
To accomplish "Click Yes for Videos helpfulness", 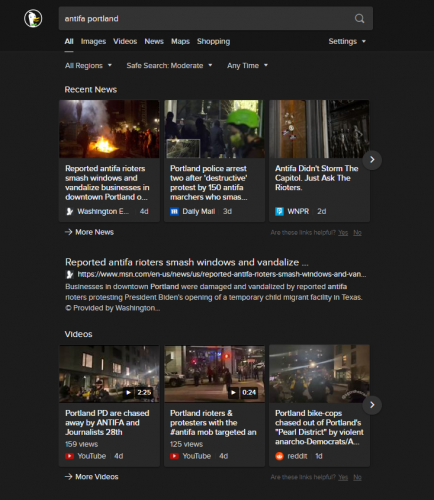I will 343,477.
